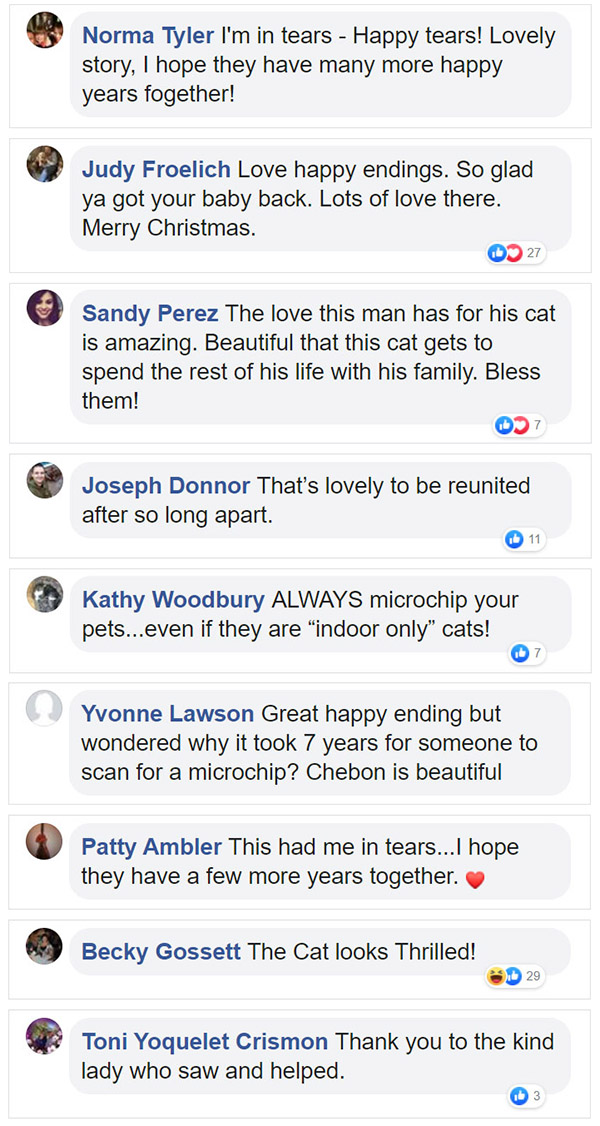600x1126 pixels.
Task: Click the like icon on Kathy Woodbury's comment
Action: click(x=520, y=654)
